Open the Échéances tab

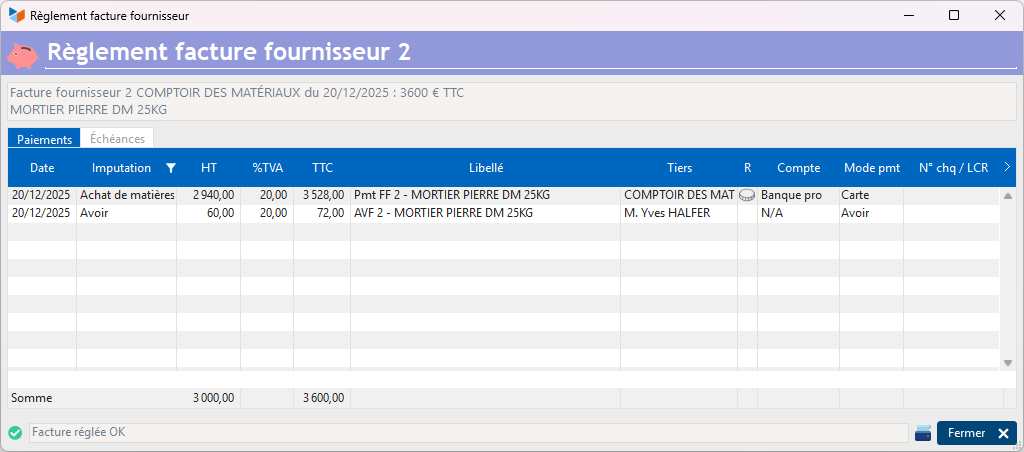[x=117, y=139]
